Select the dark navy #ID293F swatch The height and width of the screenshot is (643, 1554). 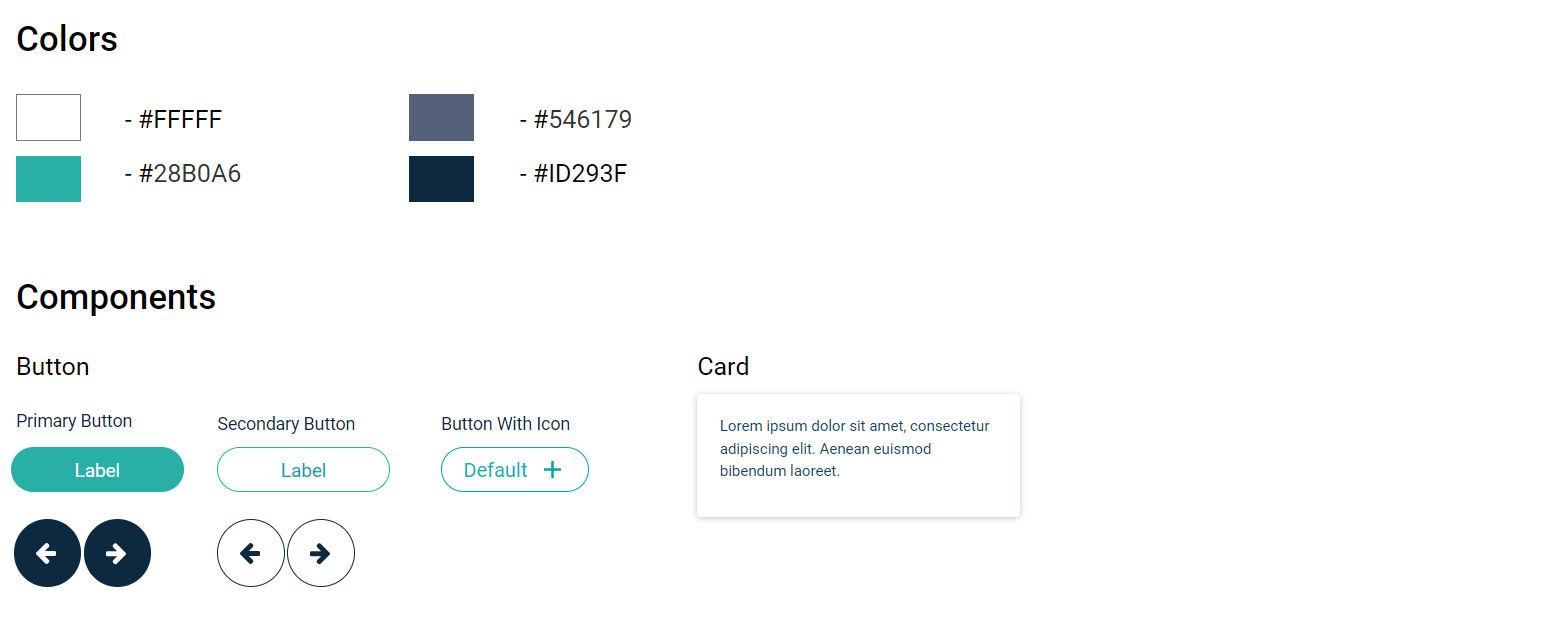pos(441,179)
